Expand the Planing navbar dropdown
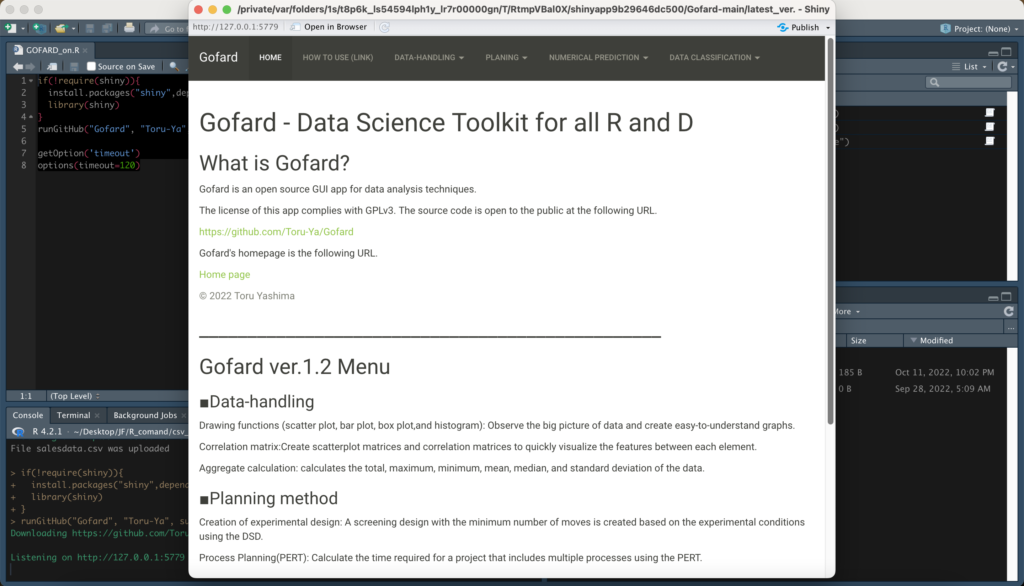 (x=506, y=58)
